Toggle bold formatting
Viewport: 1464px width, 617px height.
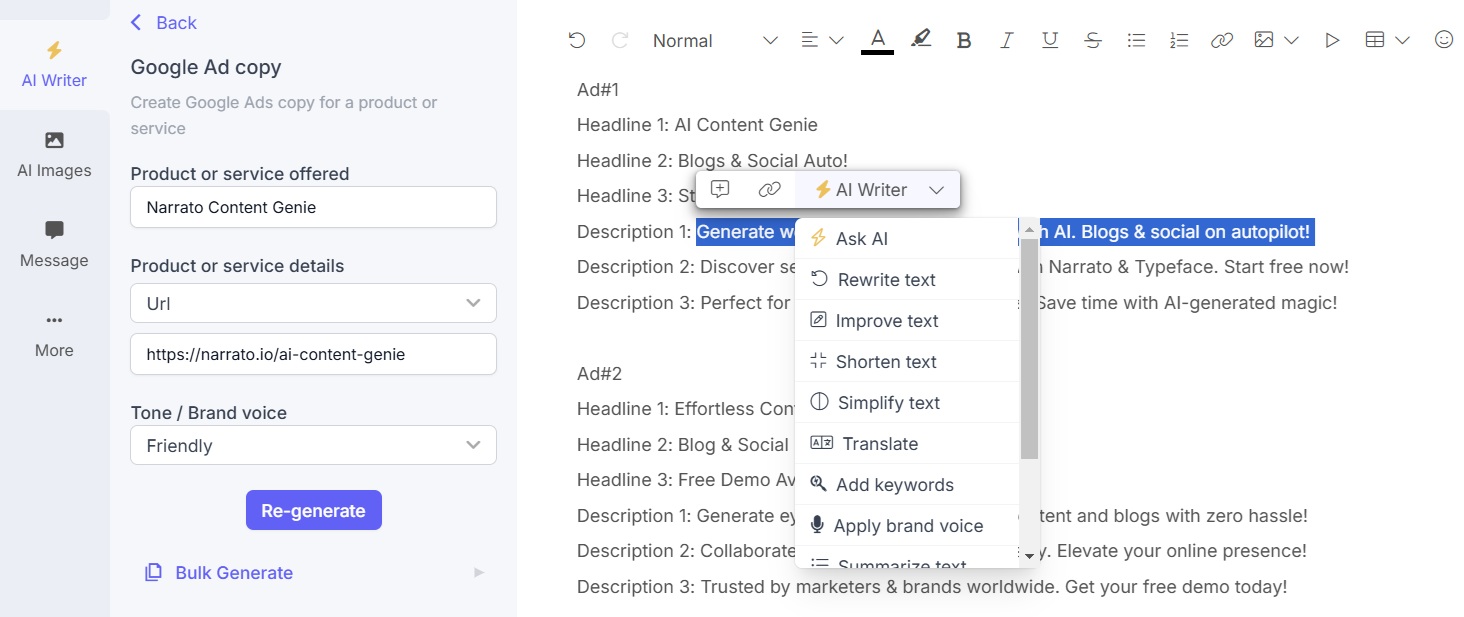point(964,40)
